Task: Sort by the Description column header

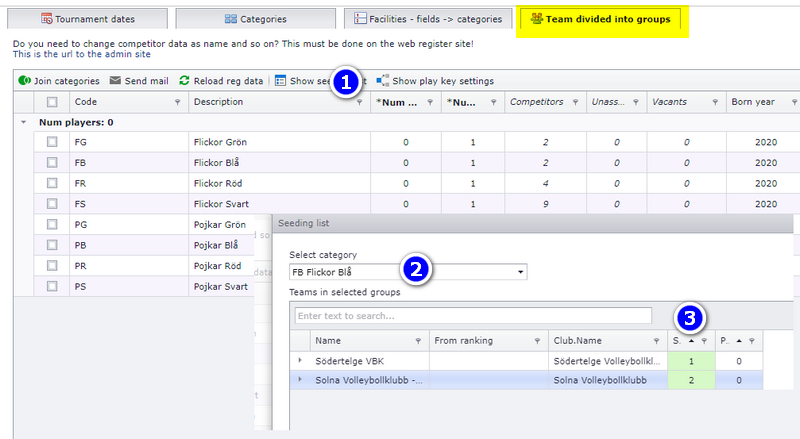Action: pyautogui.click(x=218, y=102)
